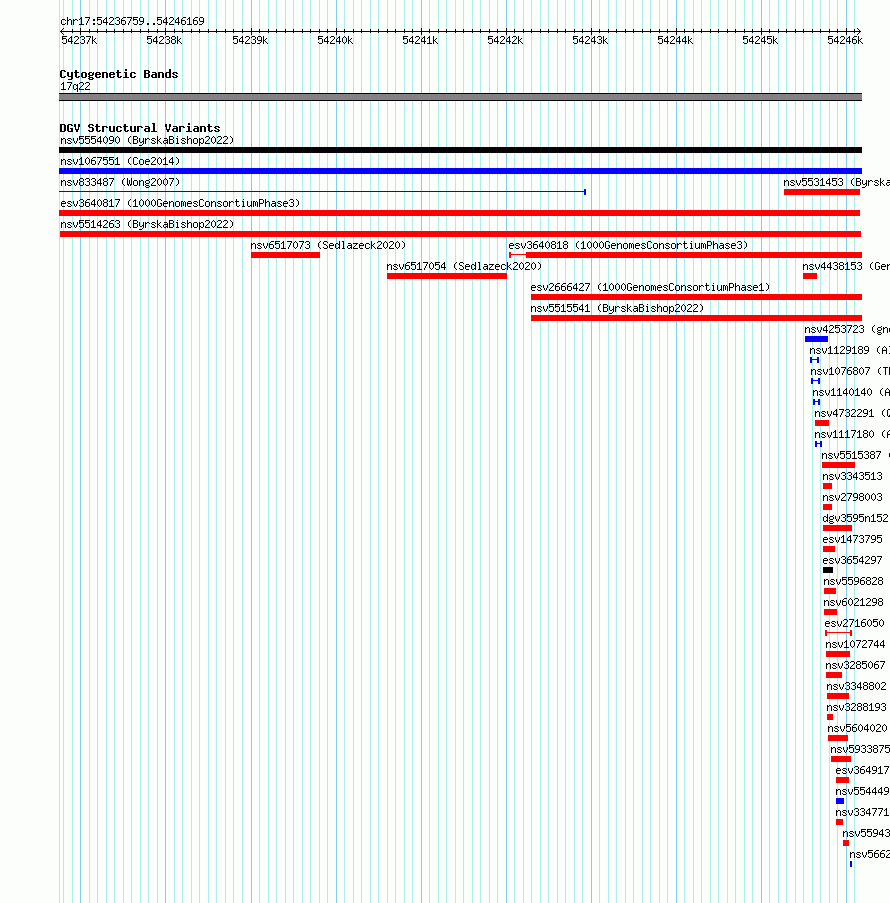
Task: Select the black nsv5554090 variant bar
Action: (460, 150)
